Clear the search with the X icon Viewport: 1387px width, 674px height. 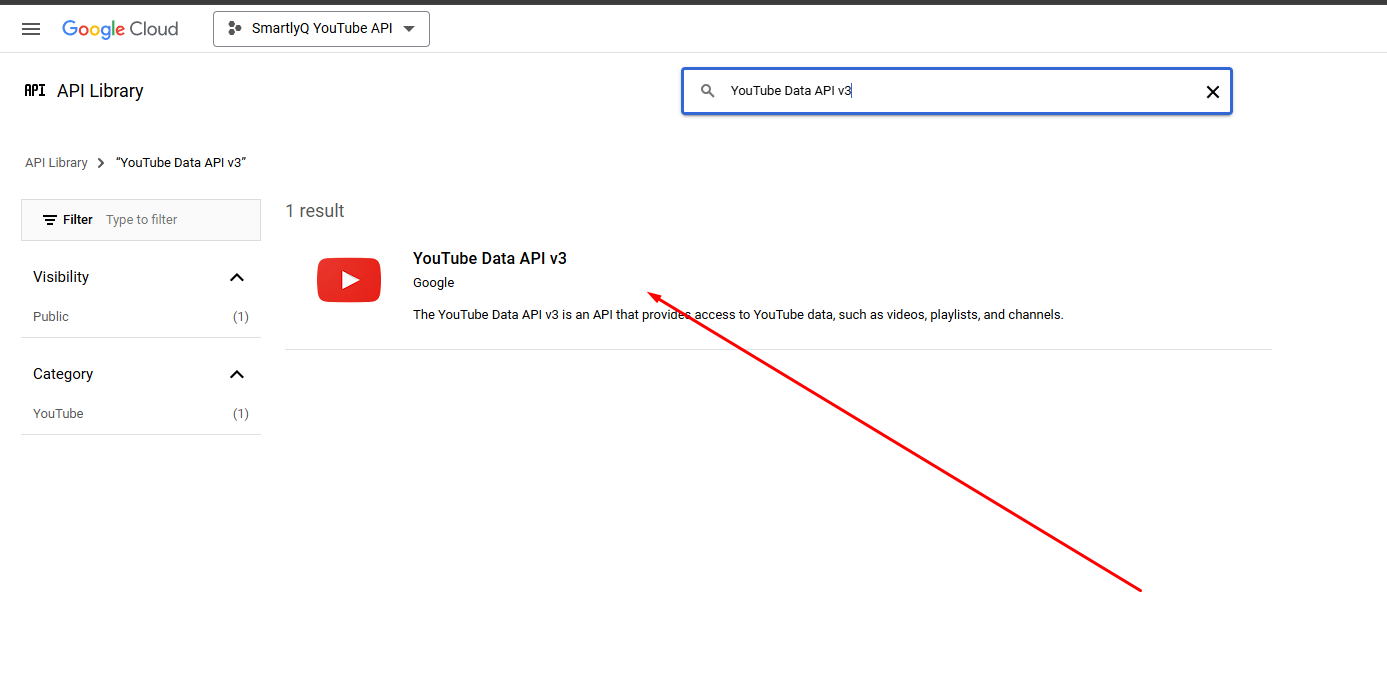pos(1212,92)
